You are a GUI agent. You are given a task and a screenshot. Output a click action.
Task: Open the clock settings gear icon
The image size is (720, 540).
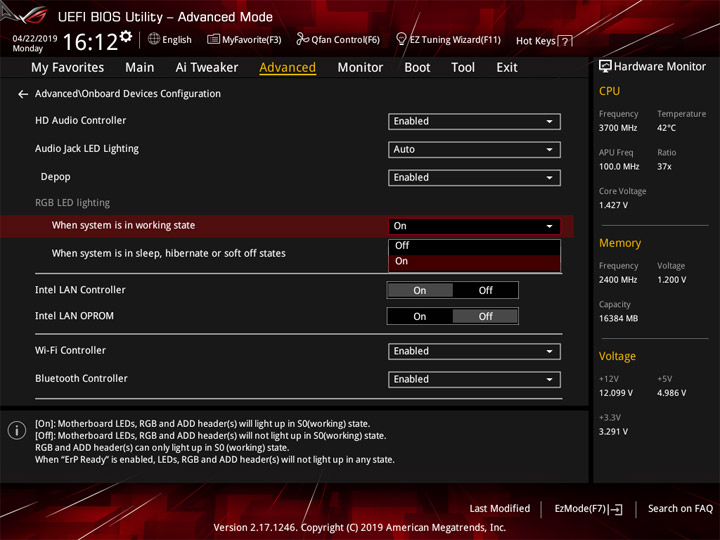pyautogui.click(x=126, y=36)
